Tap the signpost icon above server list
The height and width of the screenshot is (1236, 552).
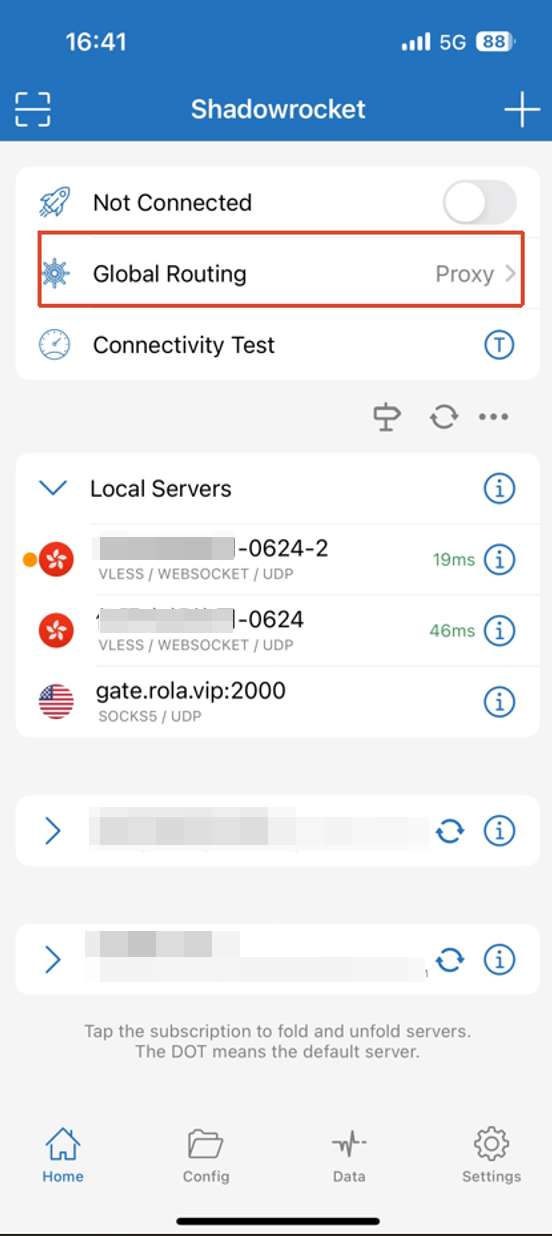[x=387, y=417]
